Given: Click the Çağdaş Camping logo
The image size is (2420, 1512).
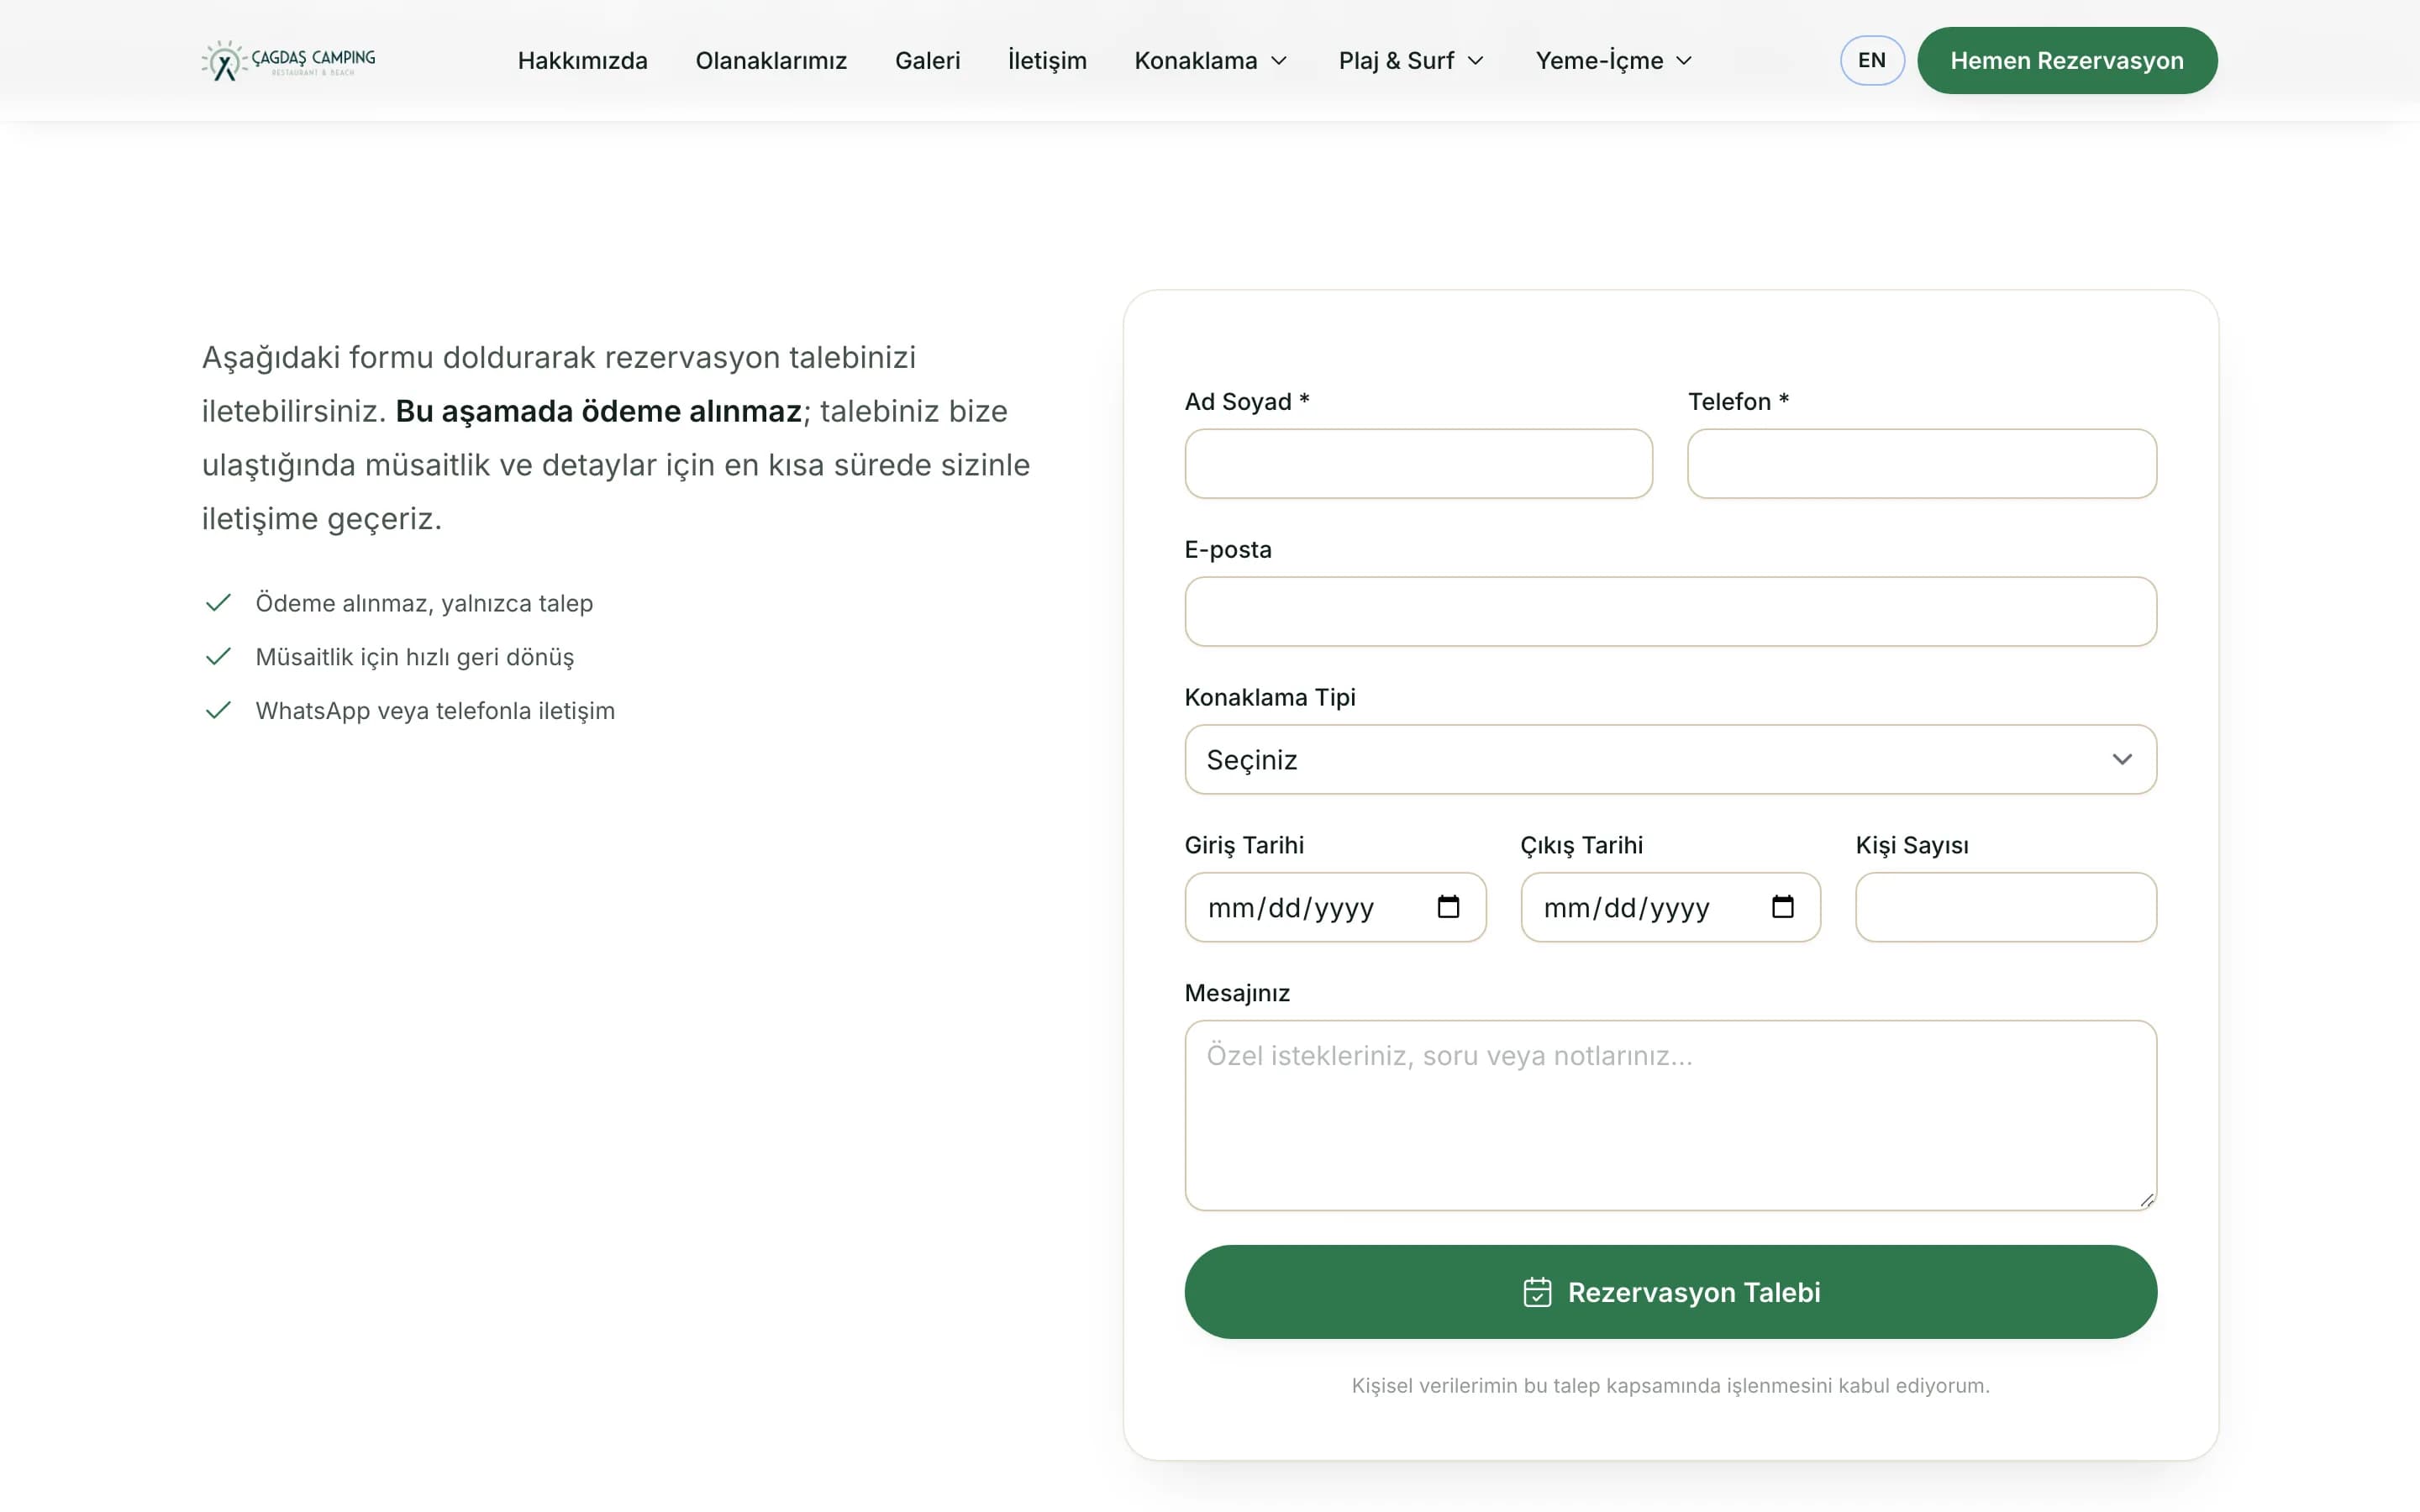Looking at the screenshot, I should (289, 61).
